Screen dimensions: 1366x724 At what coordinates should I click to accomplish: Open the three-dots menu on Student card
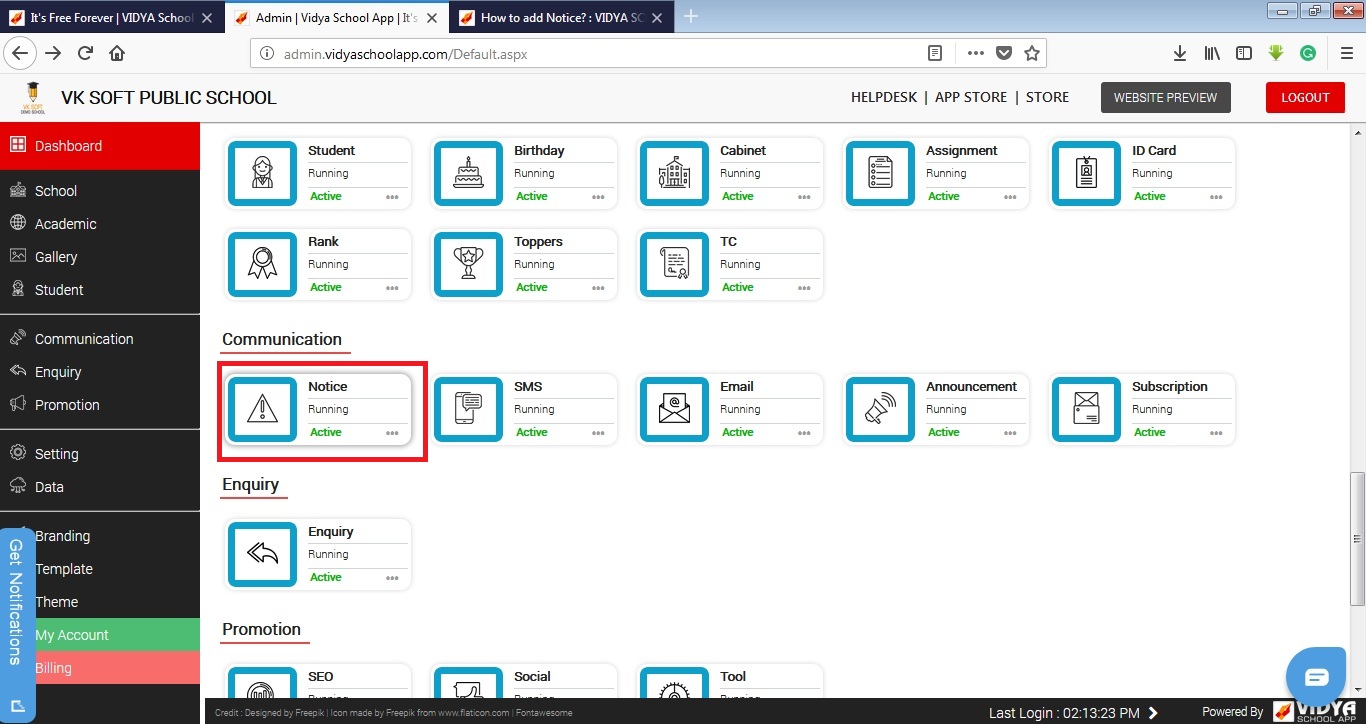(392, 197)
